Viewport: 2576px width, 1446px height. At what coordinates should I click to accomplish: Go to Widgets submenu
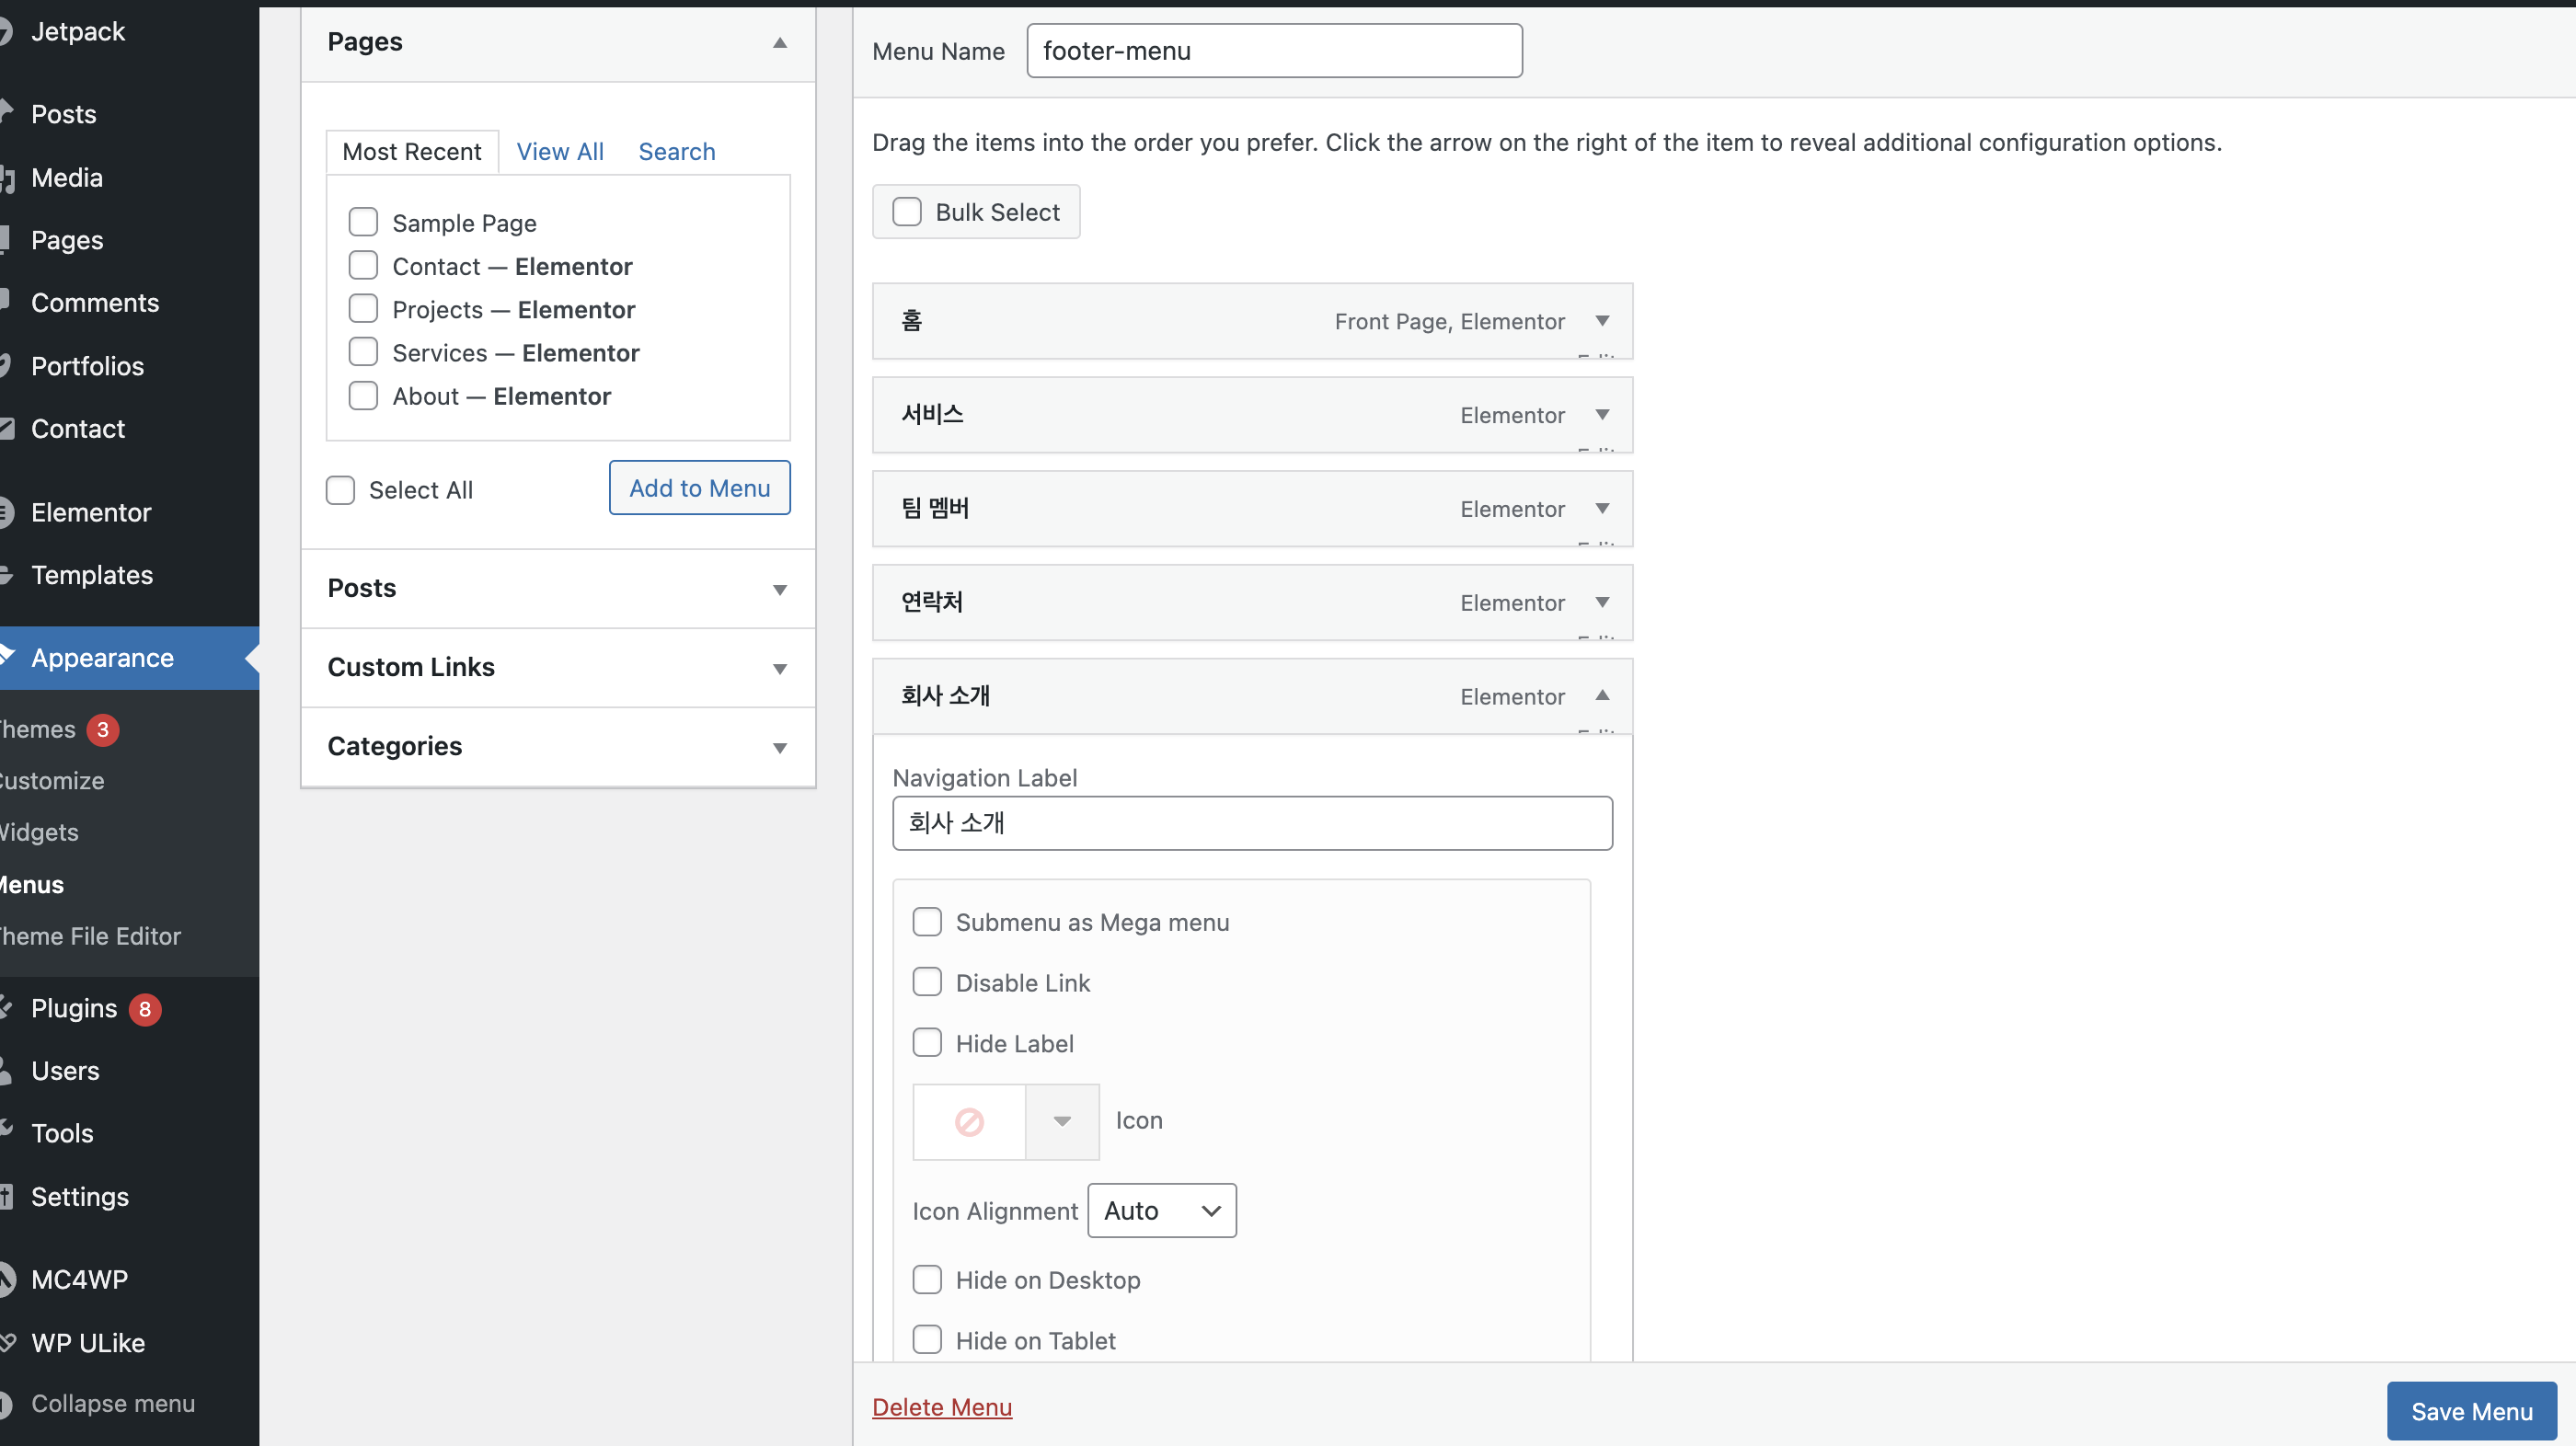click(x=39, y=833)
